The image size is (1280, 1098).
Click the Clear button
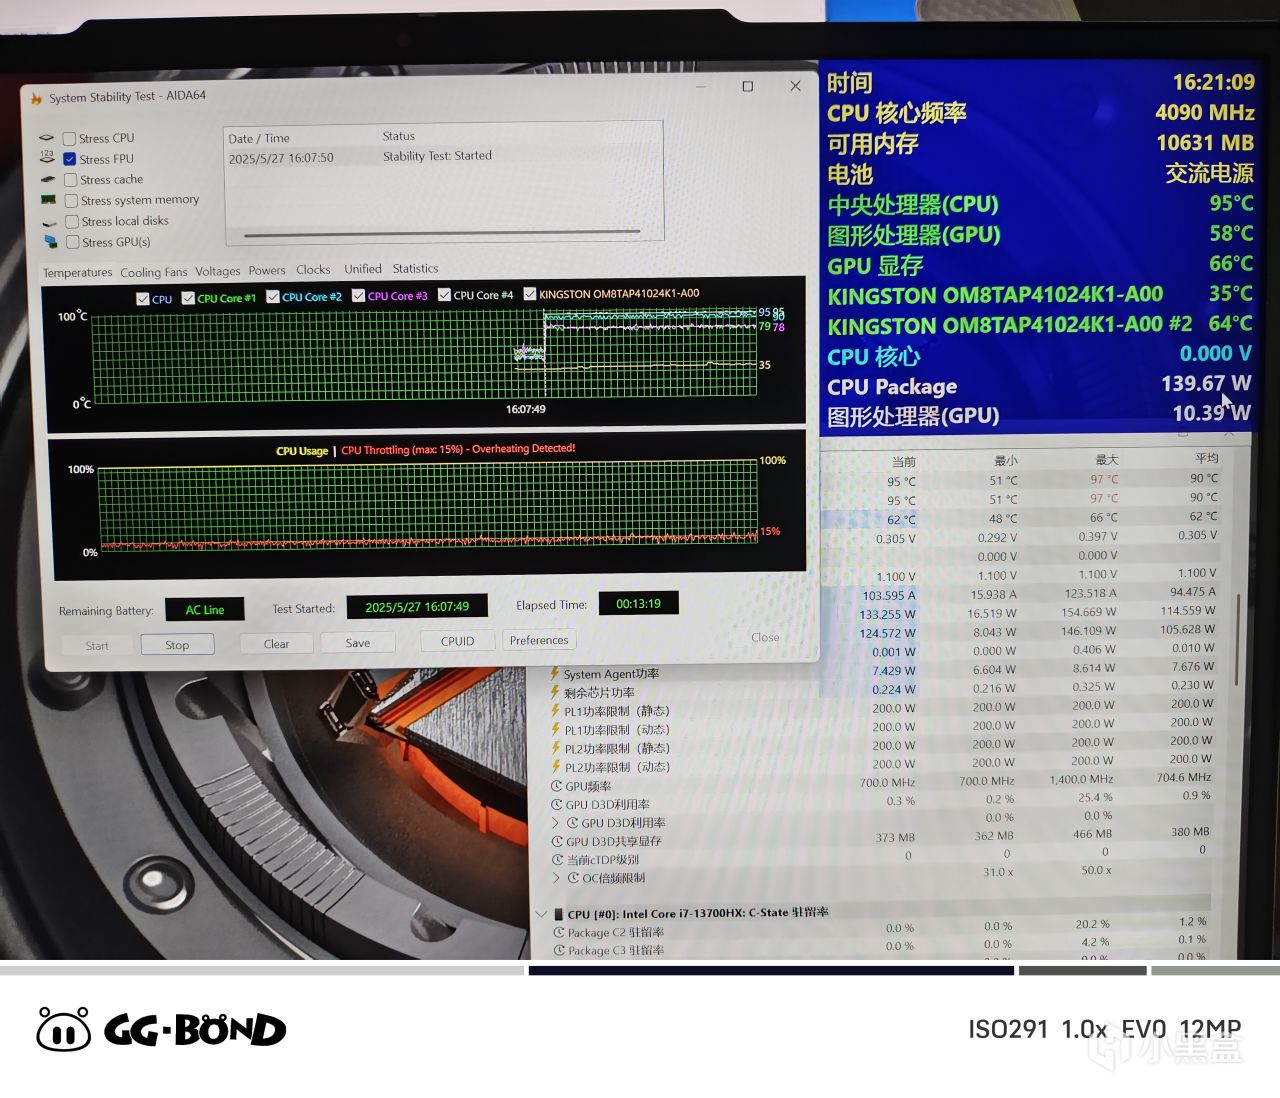tap(276, 644)
